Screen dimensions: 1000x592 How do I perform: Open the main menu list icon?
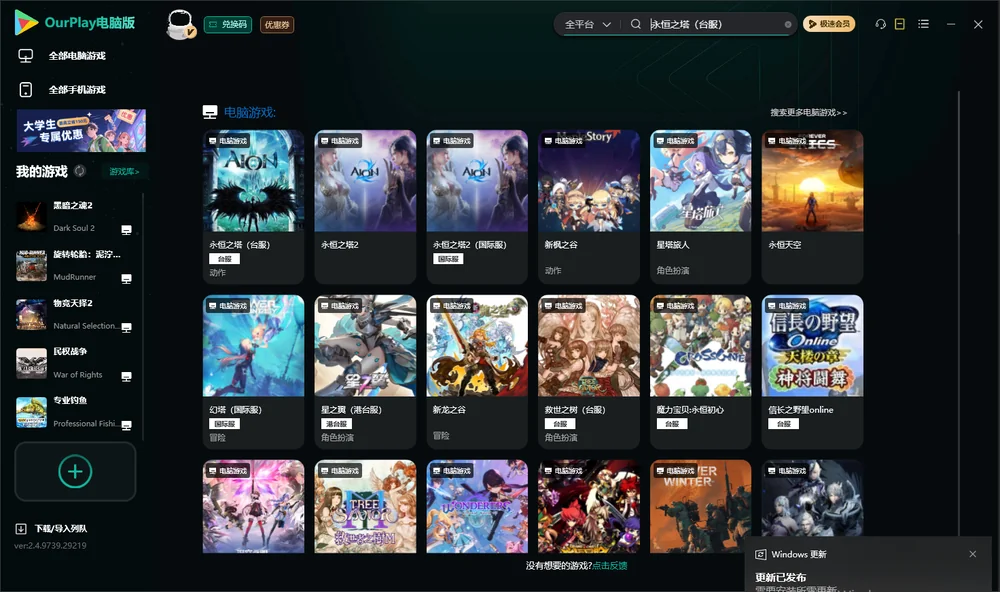(923, 24)
